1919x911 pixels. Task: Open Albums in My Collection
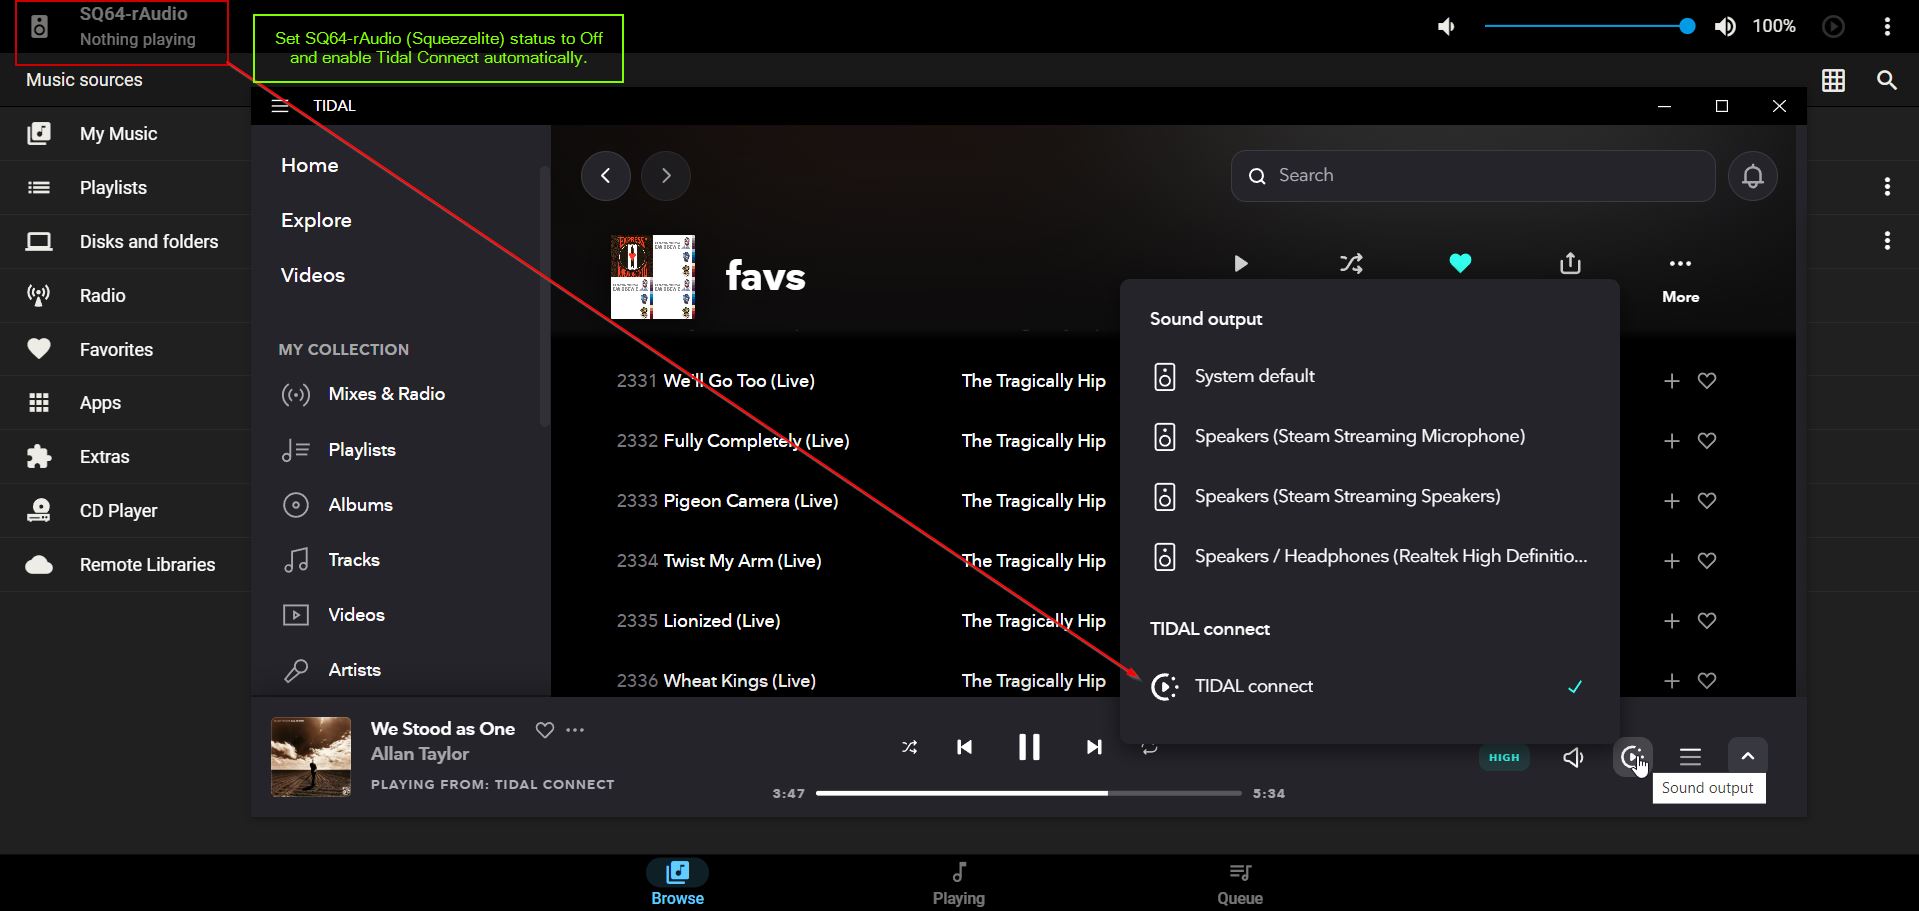337,505
